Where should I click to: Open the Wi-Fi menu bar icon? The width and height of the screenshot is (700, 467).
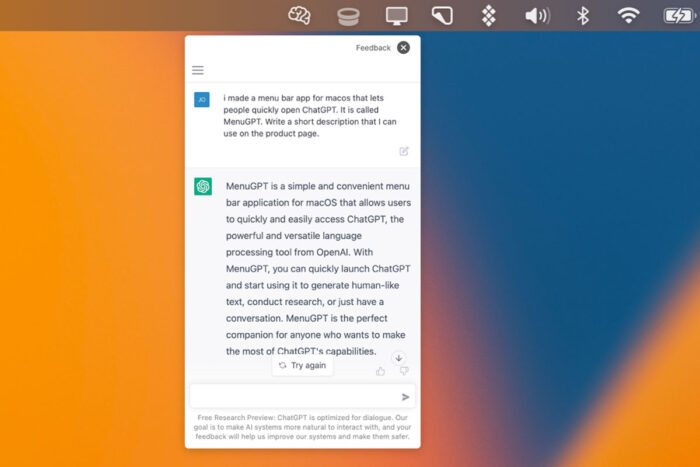coord(628,16)
